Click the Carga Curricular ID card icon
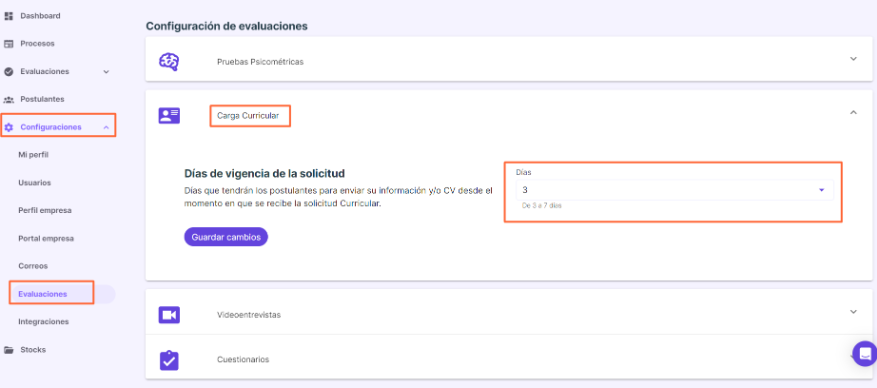Screen dimensions: 877x388 pos(169,116)
